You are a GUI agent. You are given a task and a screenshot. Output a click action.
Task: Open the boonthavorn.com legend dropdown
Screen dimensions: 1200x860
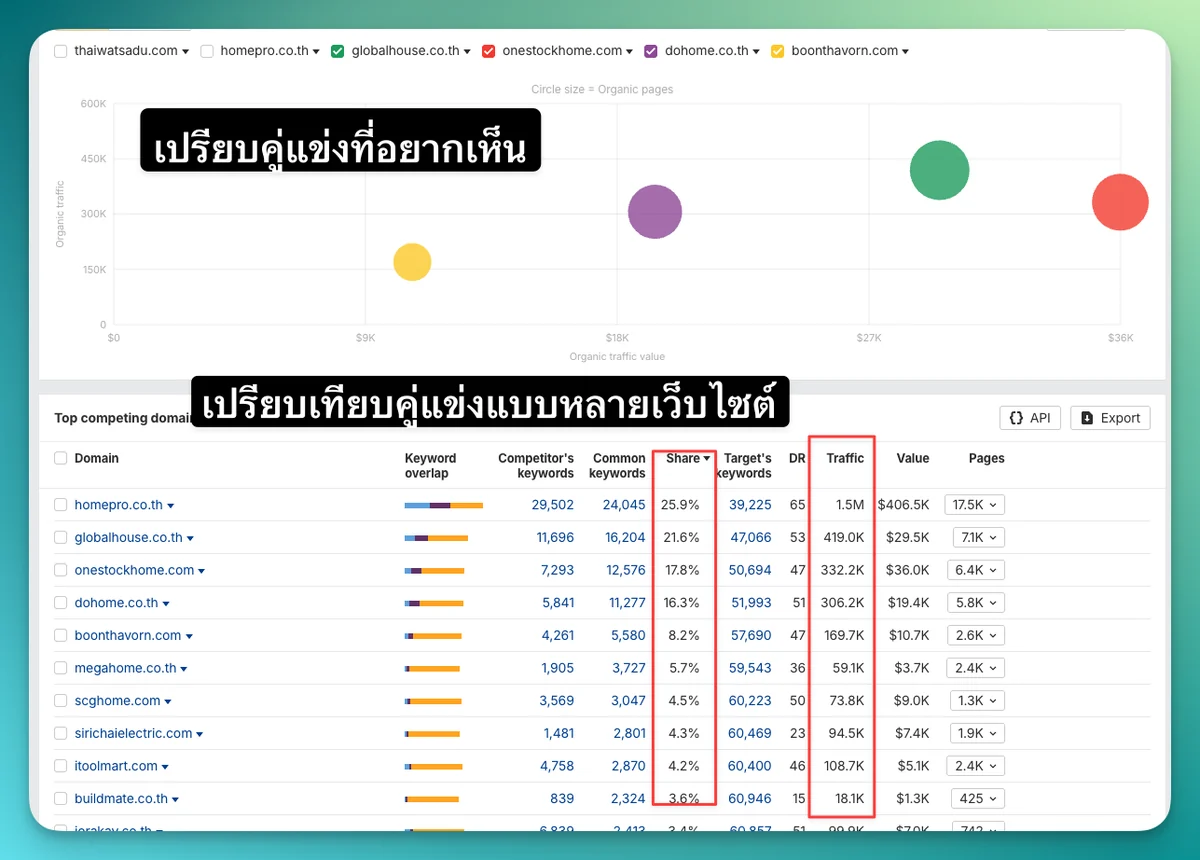click(x=905, y=52)
